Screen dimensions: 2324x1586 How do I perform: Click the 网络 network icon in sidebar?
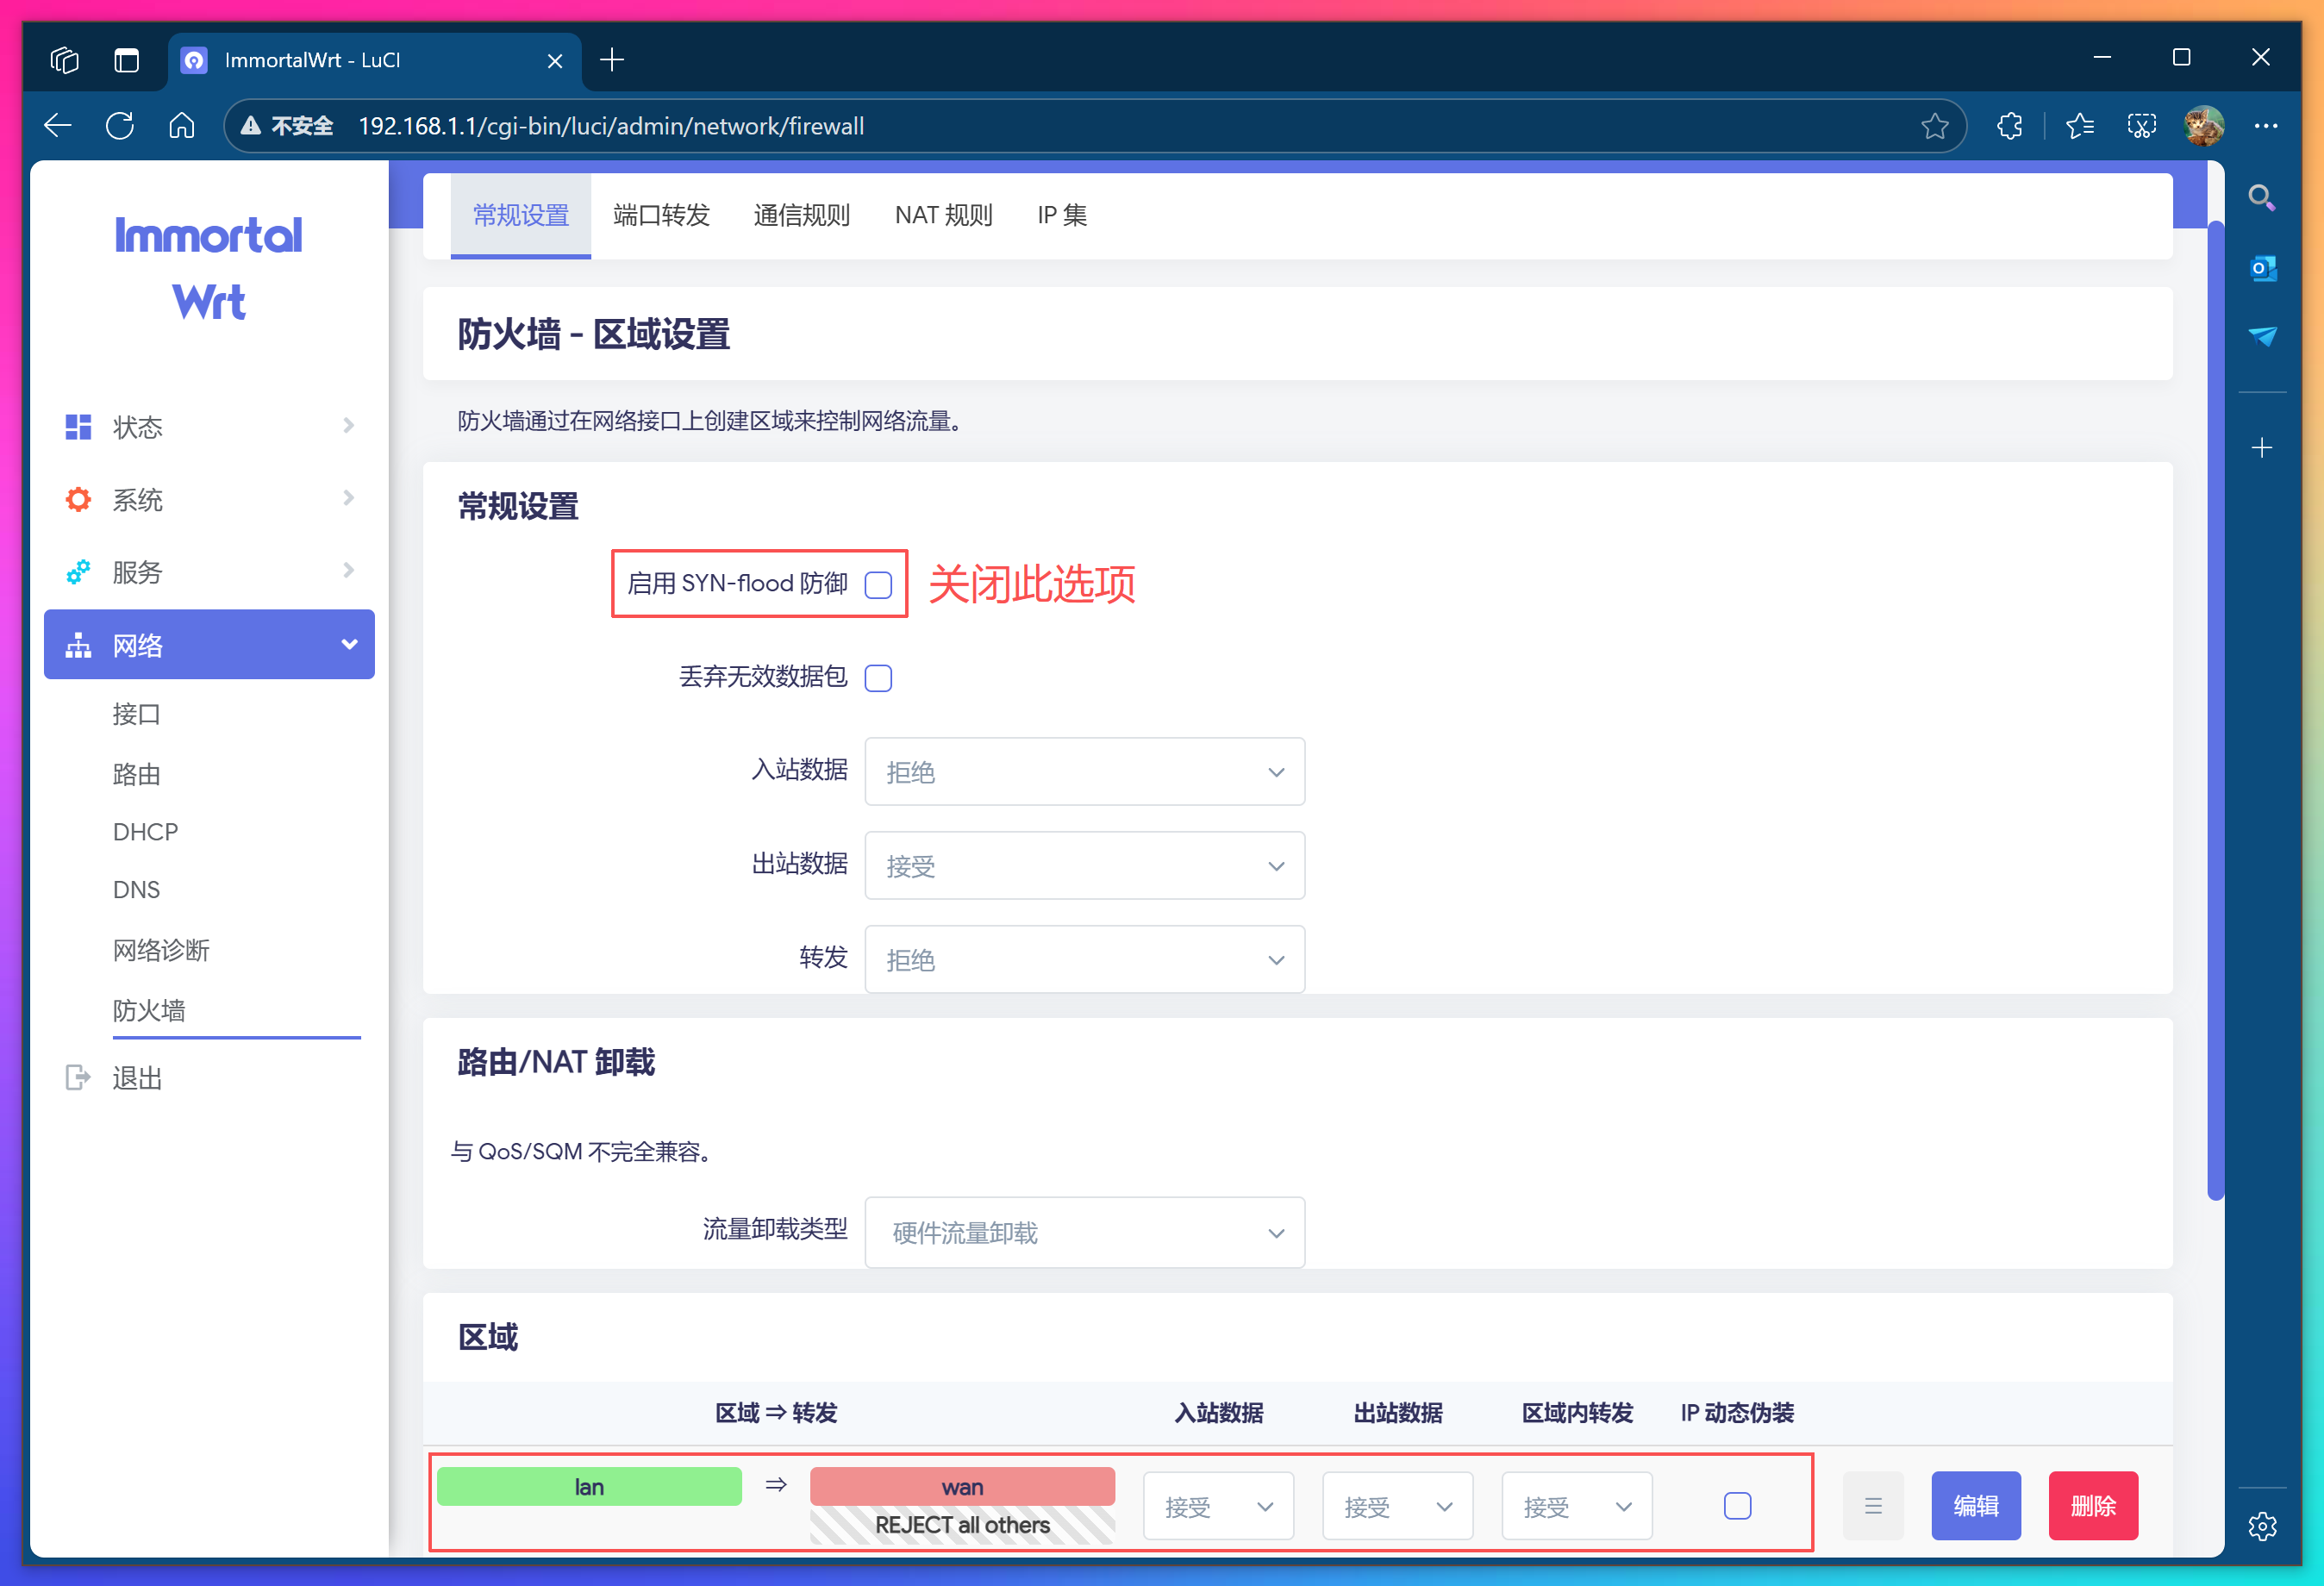coord(78,645)
